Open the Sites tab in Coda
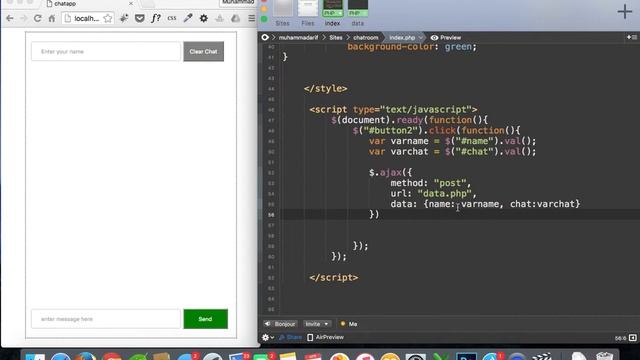The image size is (640, 360). tap(282, 12)
